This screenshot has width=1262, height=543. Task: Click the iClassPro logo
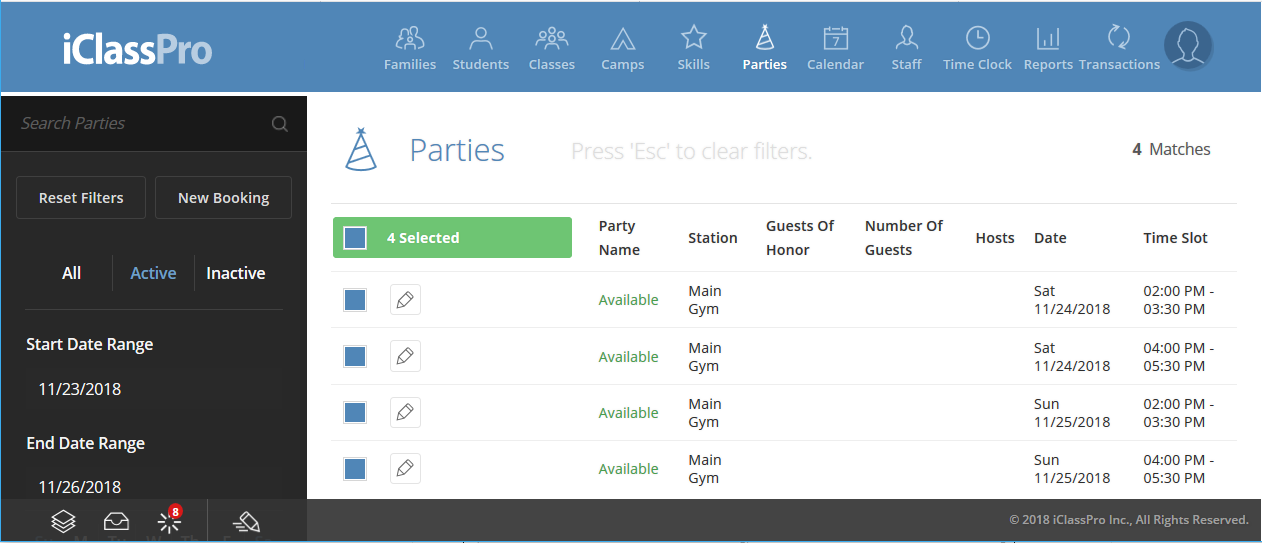tap(137, 48)
